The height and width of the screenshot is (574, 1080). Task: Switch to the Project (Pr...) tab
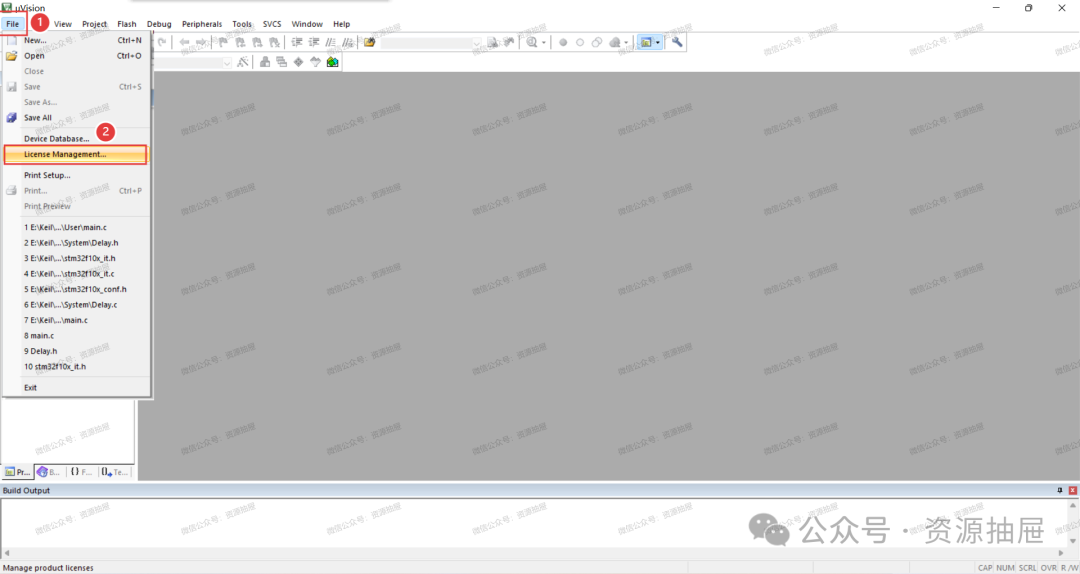tap(17, 472)
